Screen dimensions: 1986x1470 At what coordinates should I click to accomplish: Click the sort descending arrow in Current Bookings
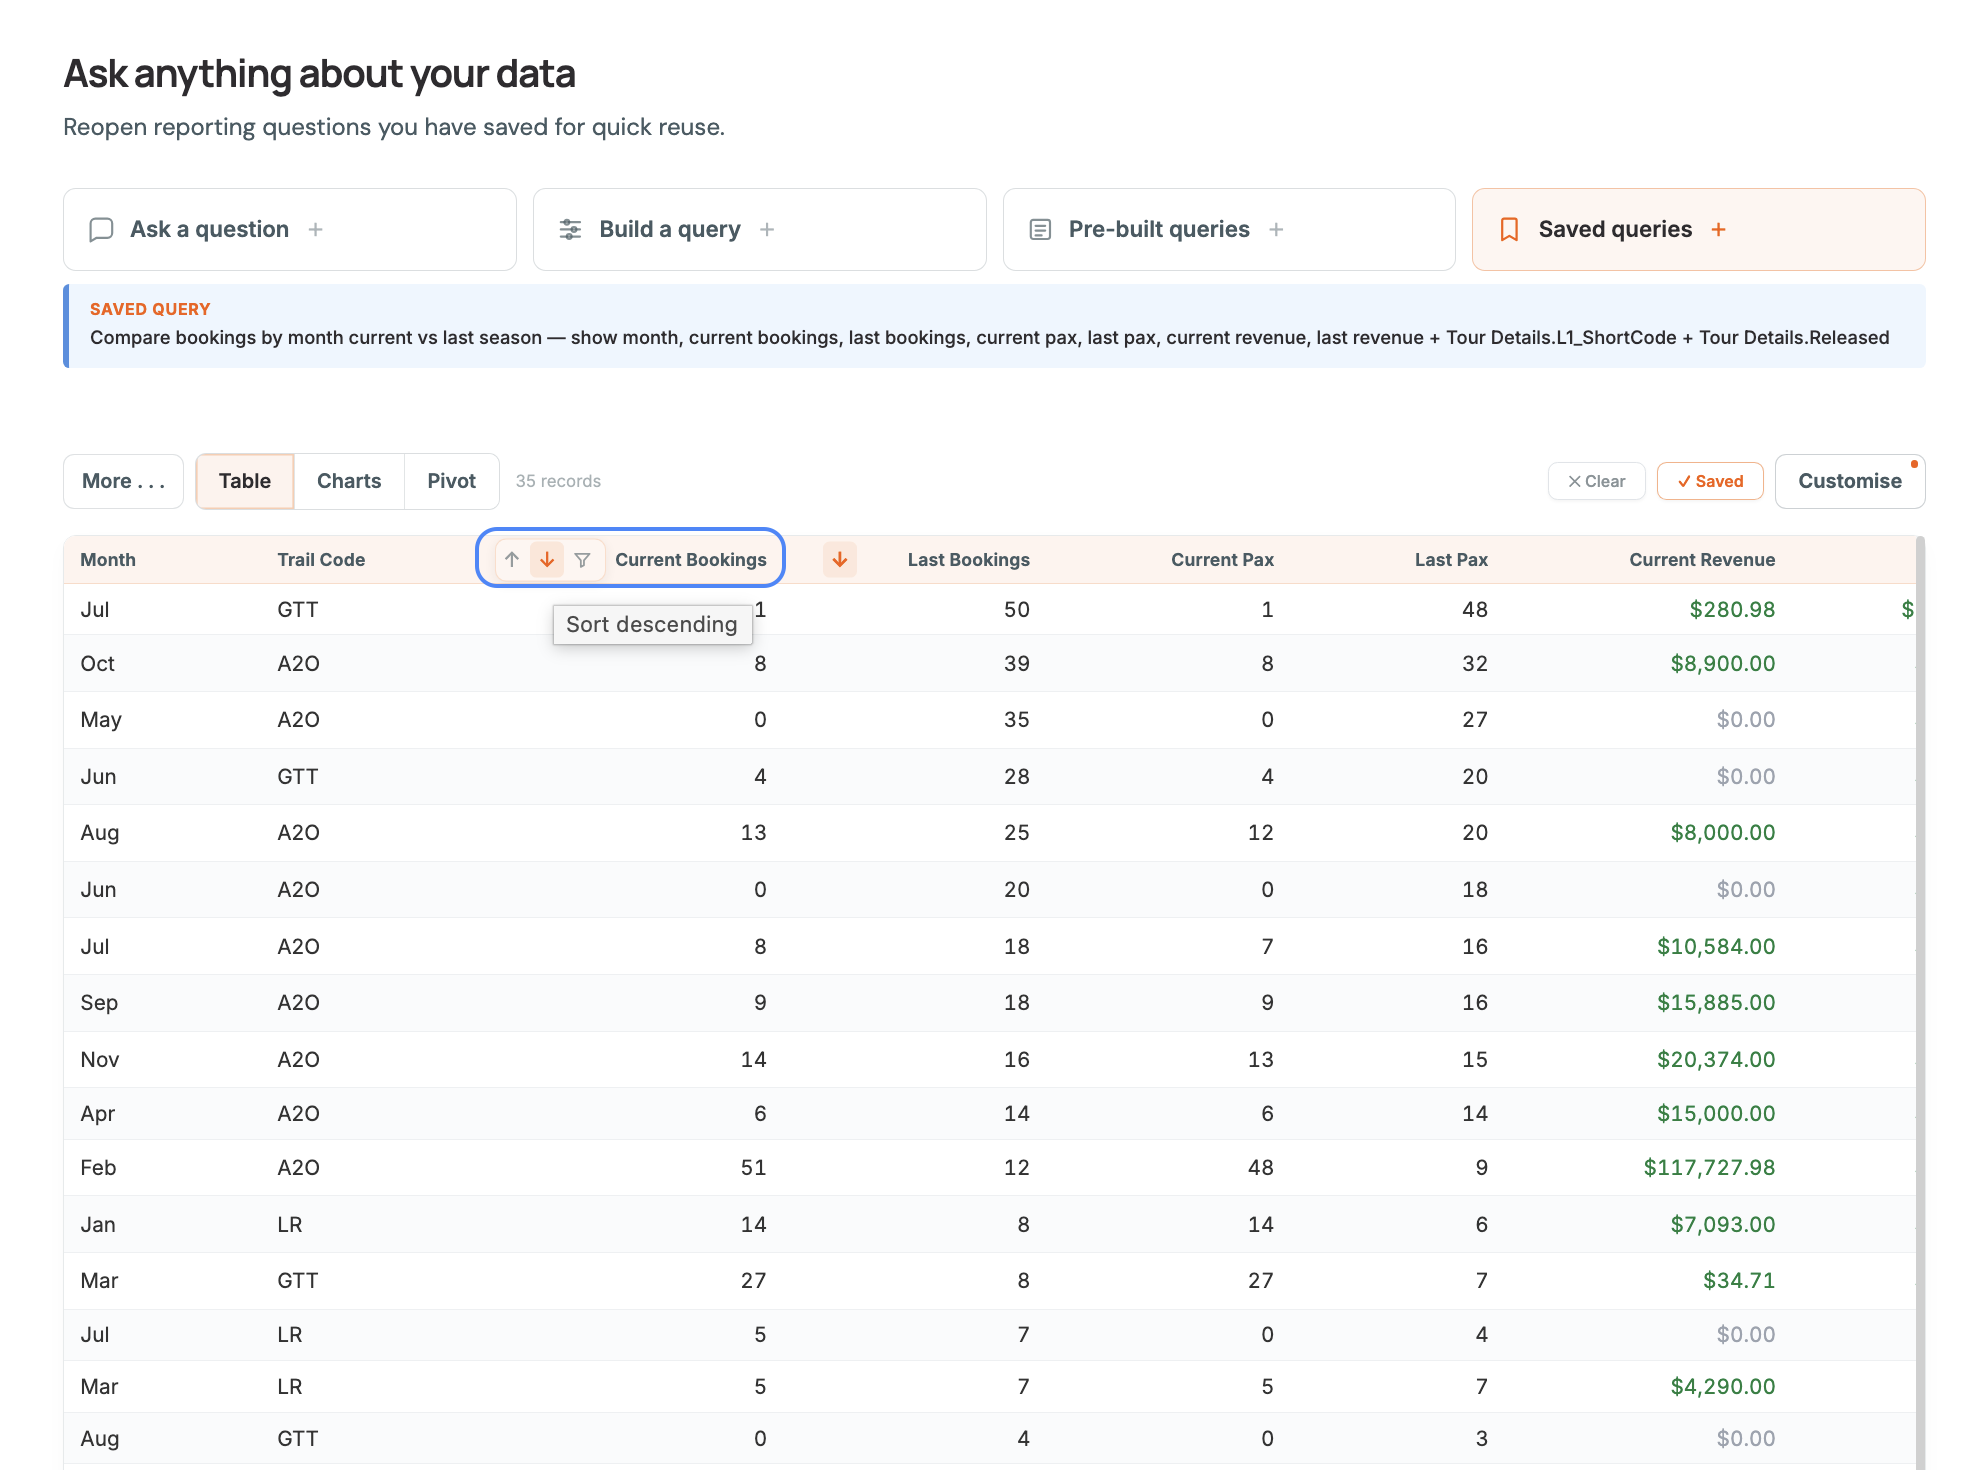click(547, 559)
